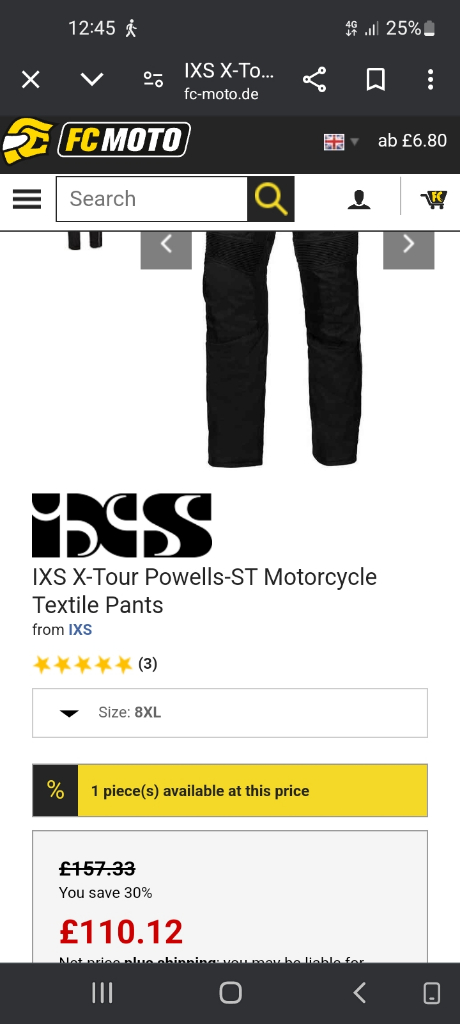The height and width of the screenshot is (1024, 460).
Task: Select the small pants thumbnail image
Action: (x=86, y=240)
